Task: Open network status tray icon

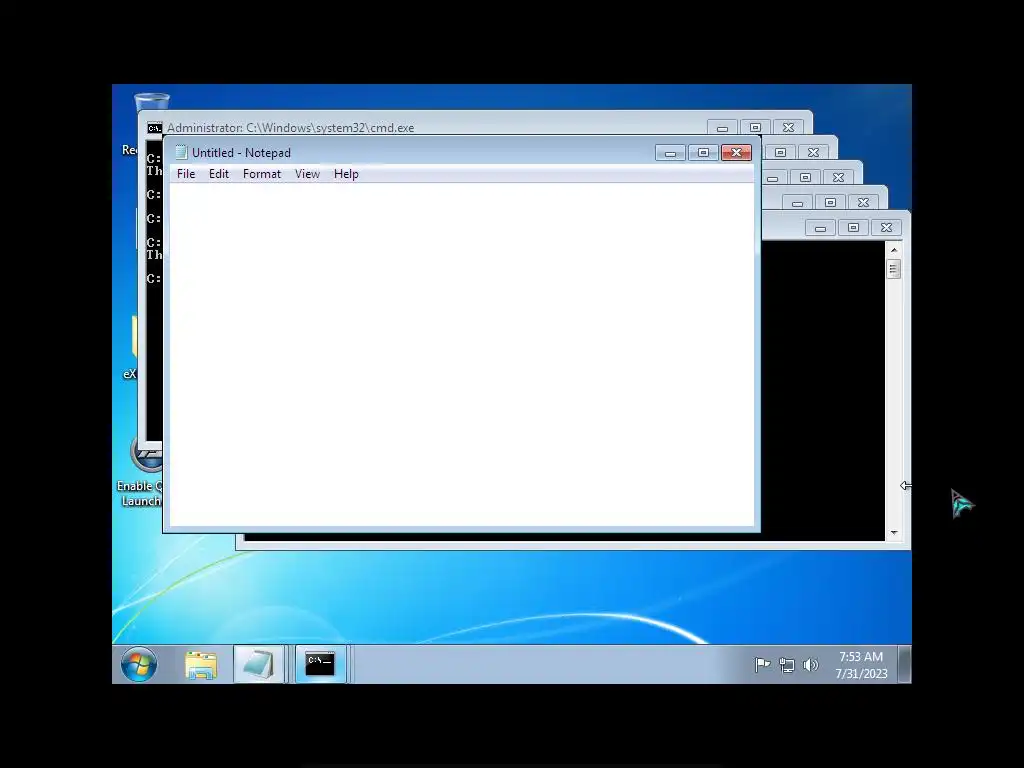Action: pos(787,665)
